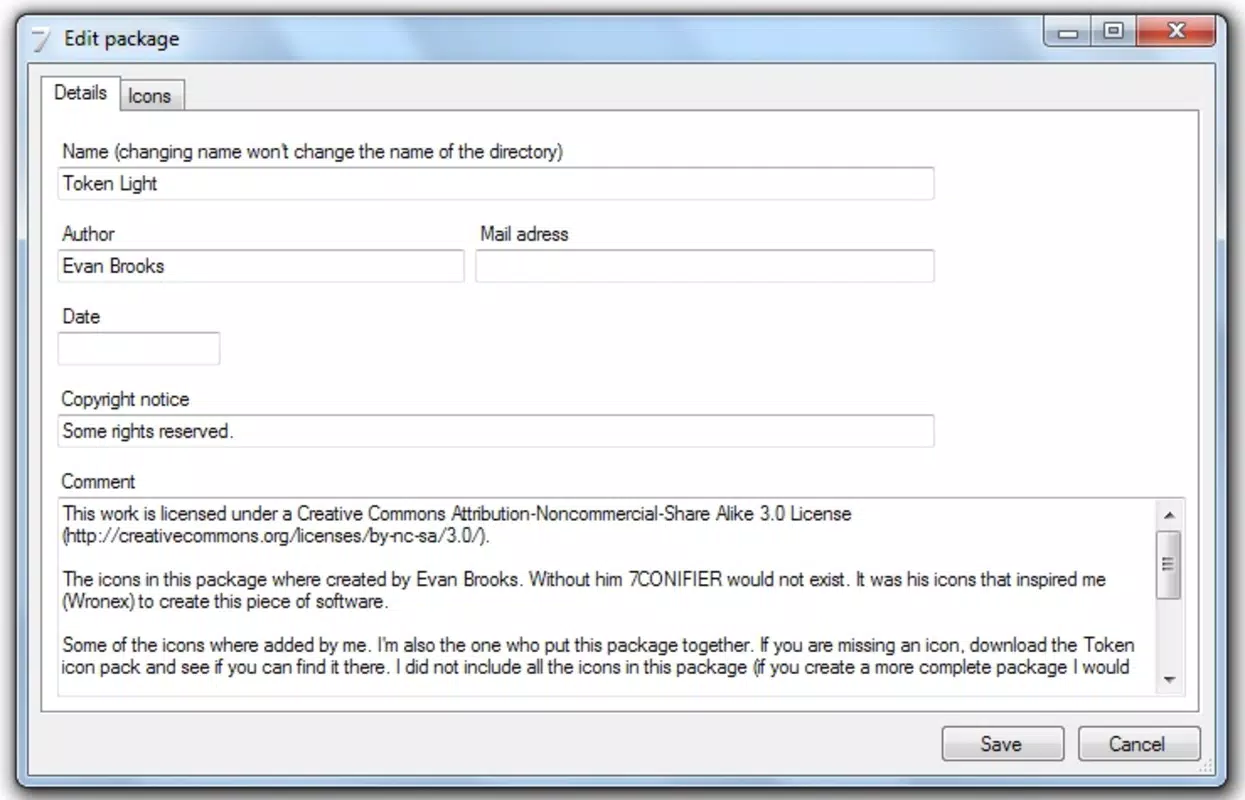Screen dimensions: 1245x800
Task: Minimize the Edit package window
Action: point(1069,33)
